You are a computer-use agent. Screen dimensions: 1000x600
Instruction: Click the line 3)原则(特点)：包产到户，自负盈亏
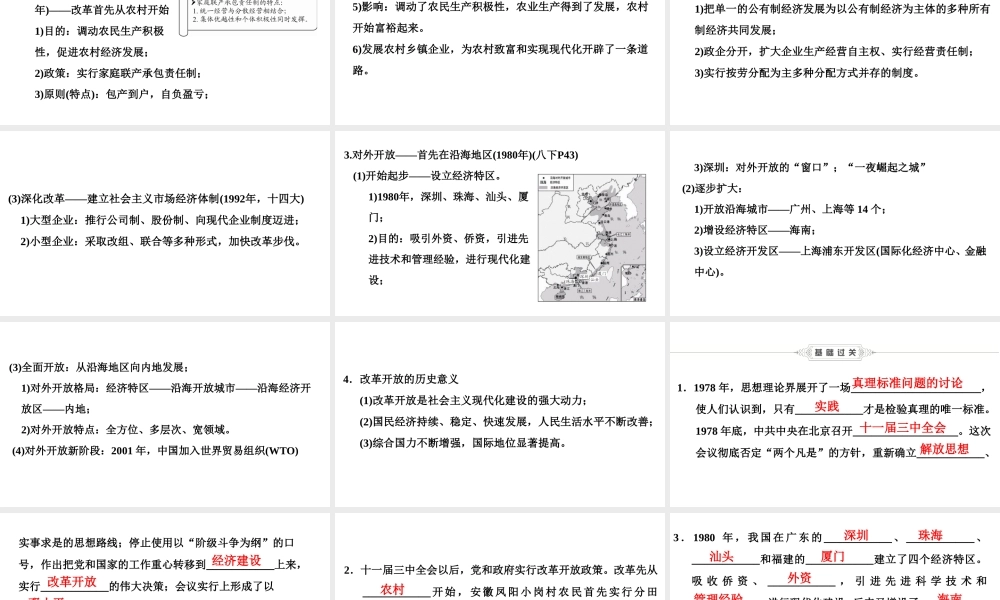coord(122,94)
